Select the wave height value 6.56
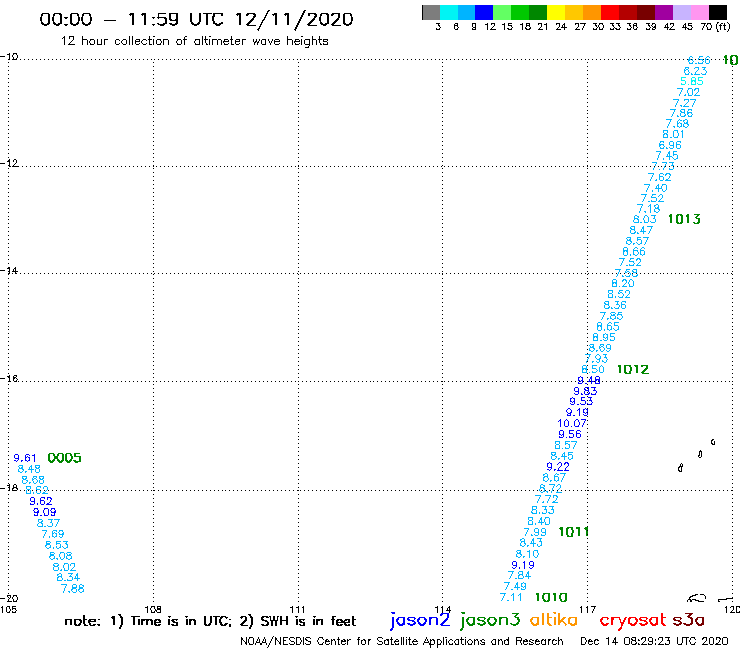 699,60
